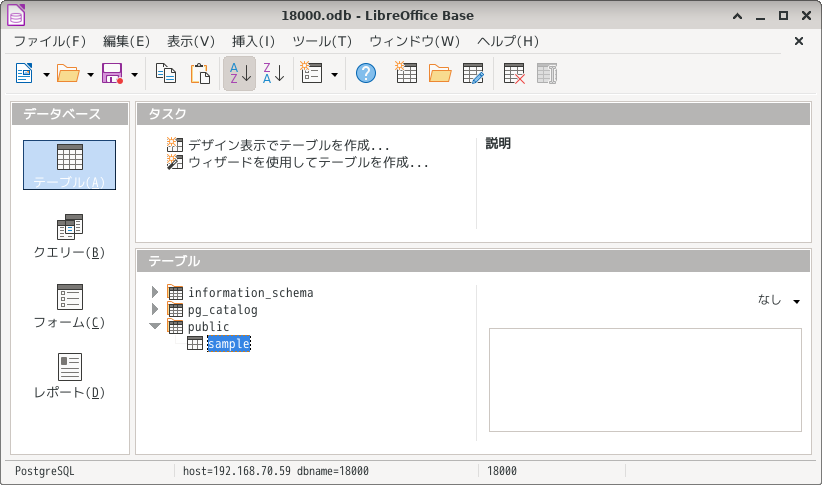Viewport: 822px width, 485px height.
Task: Open the Save dropdown arrow
Action: click(x=135, y=74)
